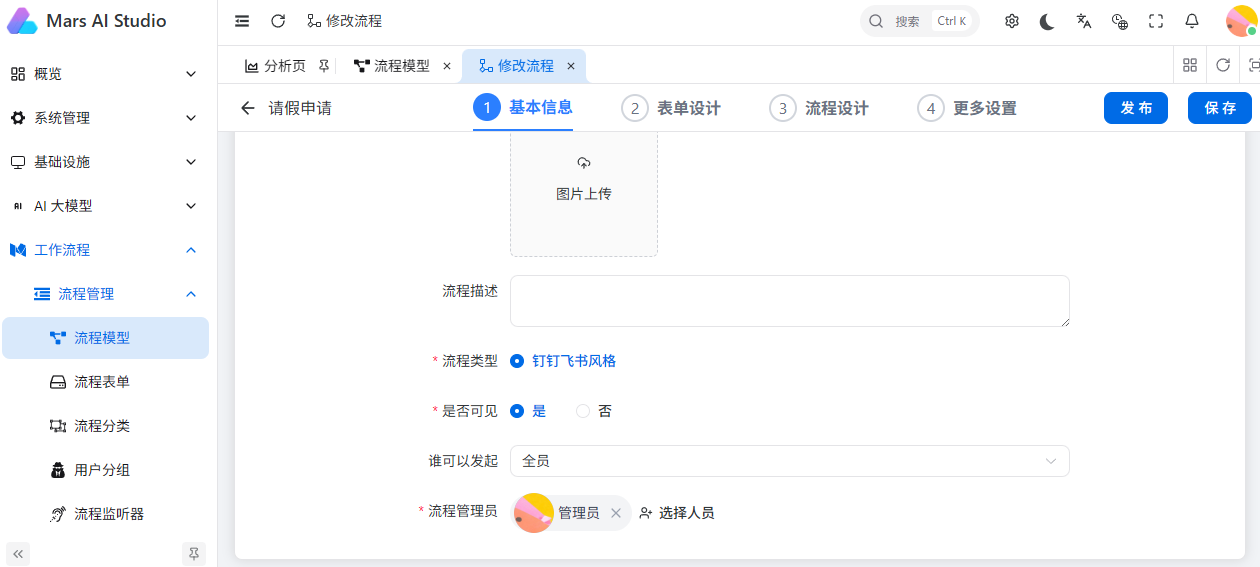Click the globe timezone icon
Image resolution: width=1260 pixels, height=567 pixels.
point(1120,21)
